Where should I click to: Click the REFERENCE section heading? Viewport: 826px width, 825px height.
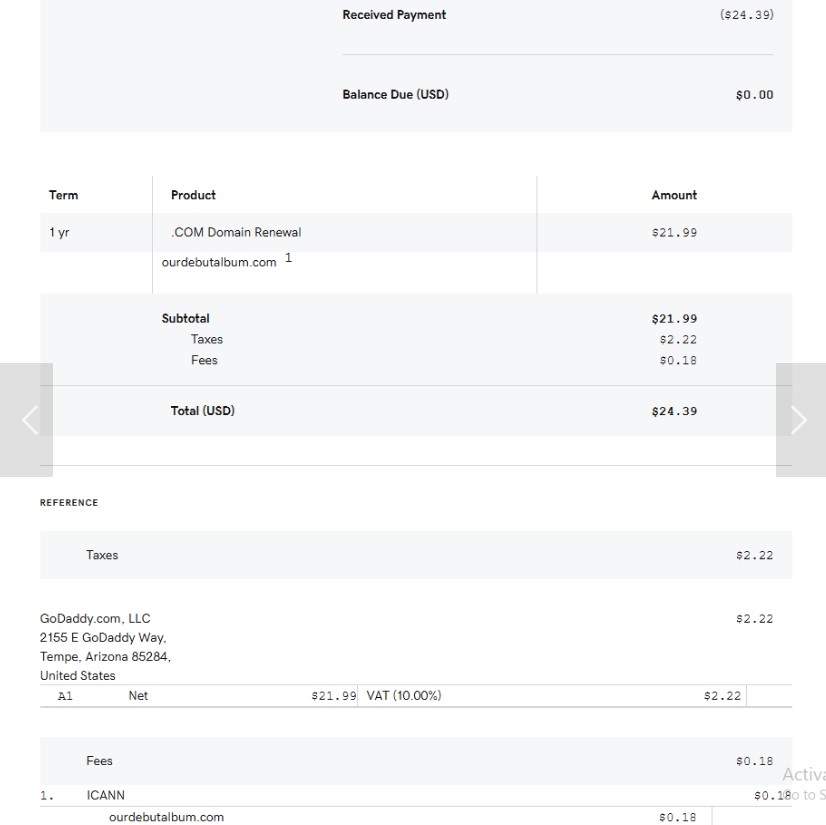[x=69, y=503]
